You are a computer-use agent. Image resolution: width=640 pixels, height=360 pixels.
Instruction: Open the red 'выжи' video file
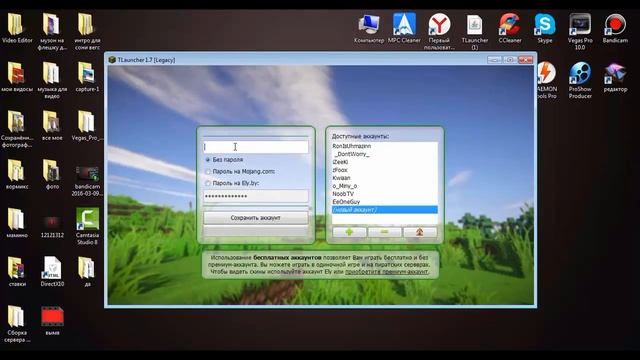[x=52, y=321]
